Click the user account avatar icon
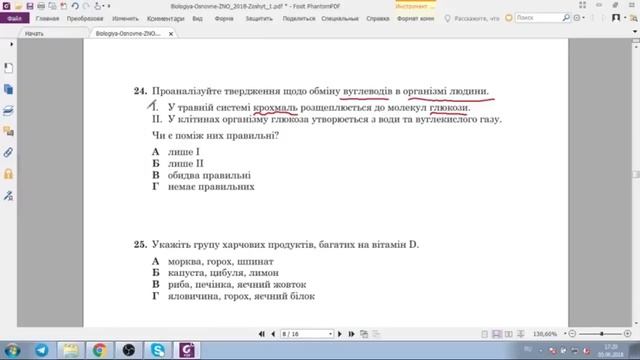 [616, 18]
